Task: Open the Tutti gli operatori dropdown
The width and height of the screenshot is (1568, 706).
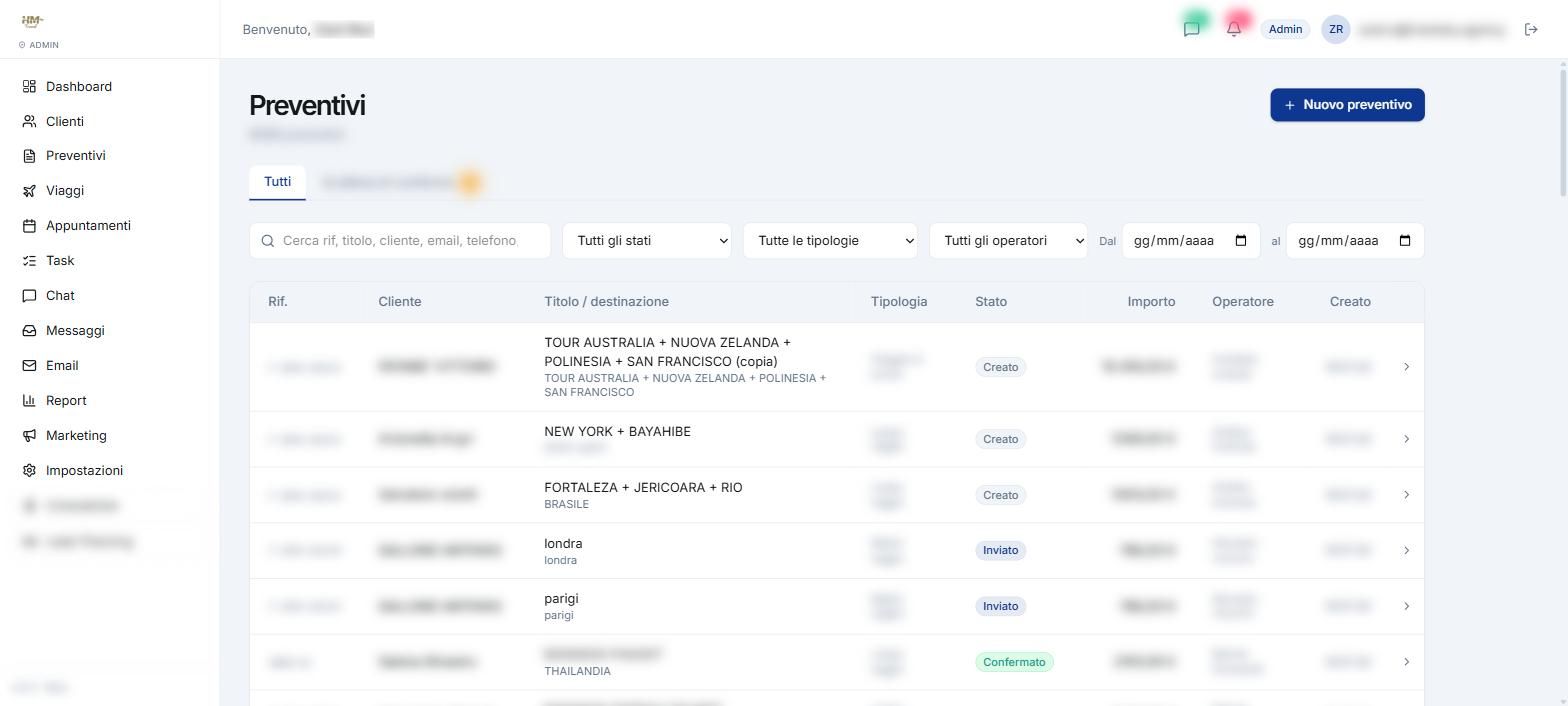Action: pyautogui.click(x=1008, y=241)
